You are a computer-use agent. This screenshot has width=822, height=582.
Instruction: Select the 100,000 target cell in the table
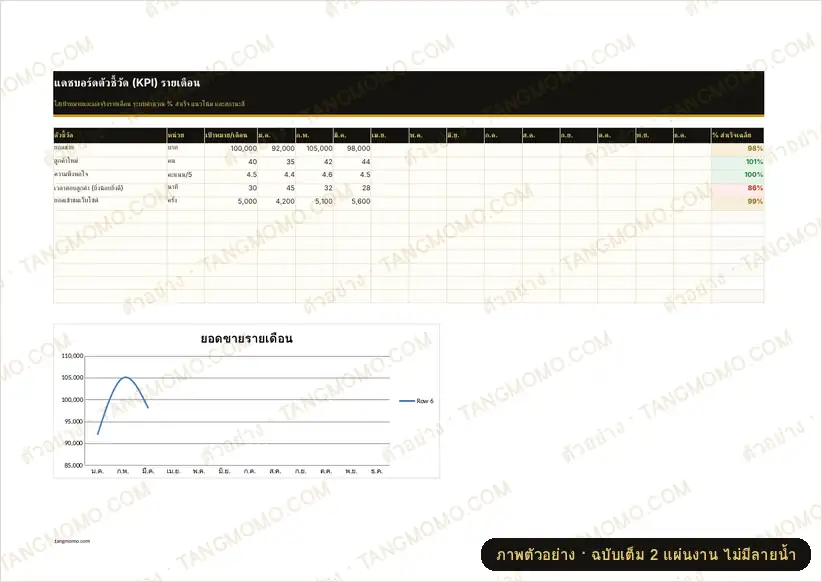(231, 149)
